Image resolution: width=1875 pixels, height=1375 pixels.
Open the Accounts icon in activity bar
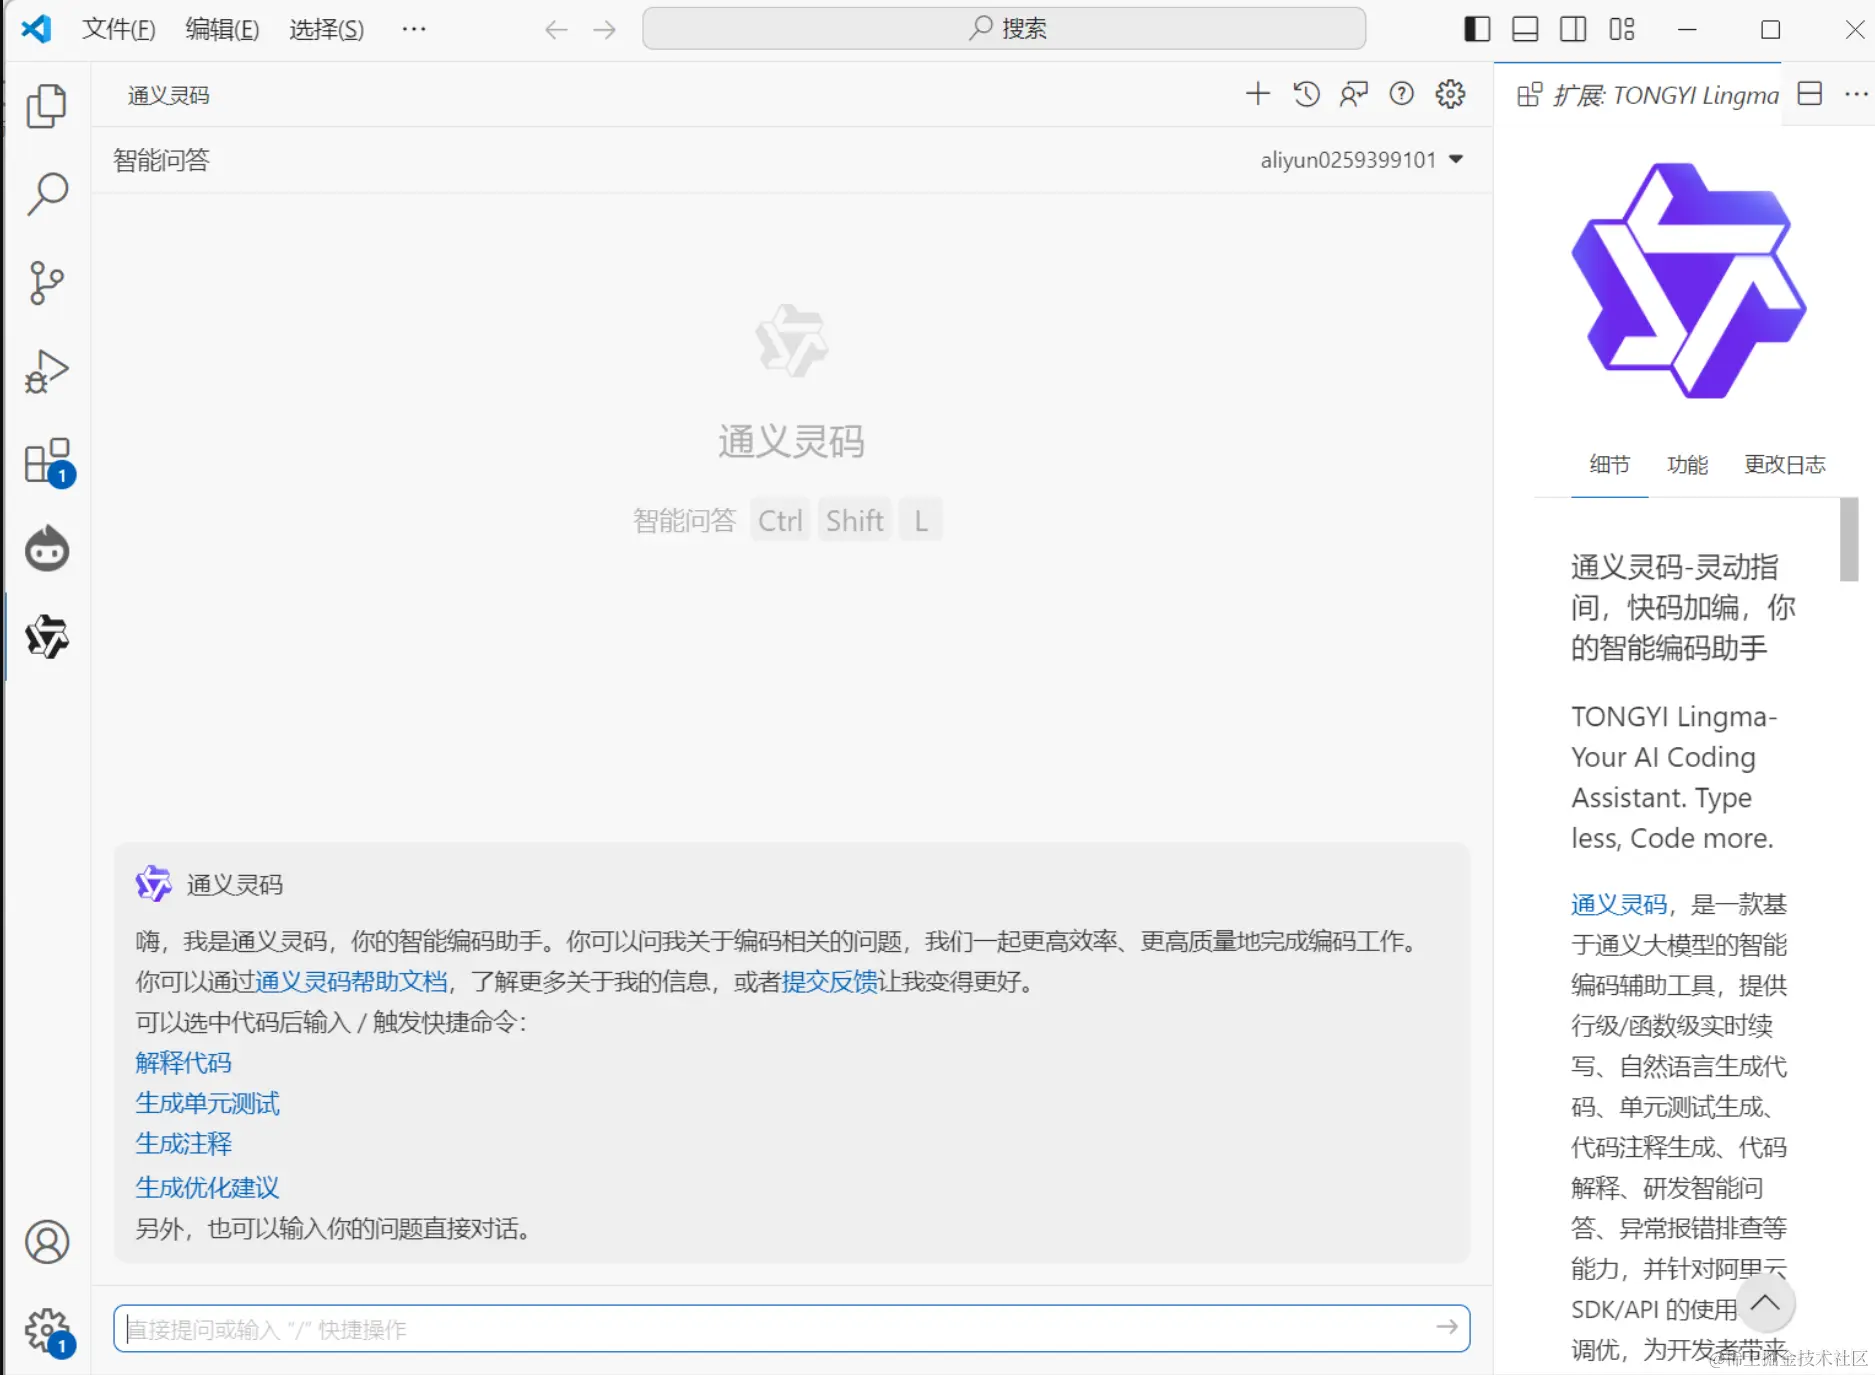(47, 1242)
